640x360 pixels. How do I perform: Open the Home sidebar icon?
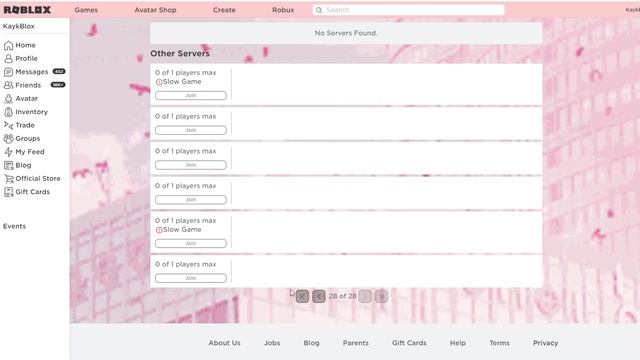click(8, 45)
